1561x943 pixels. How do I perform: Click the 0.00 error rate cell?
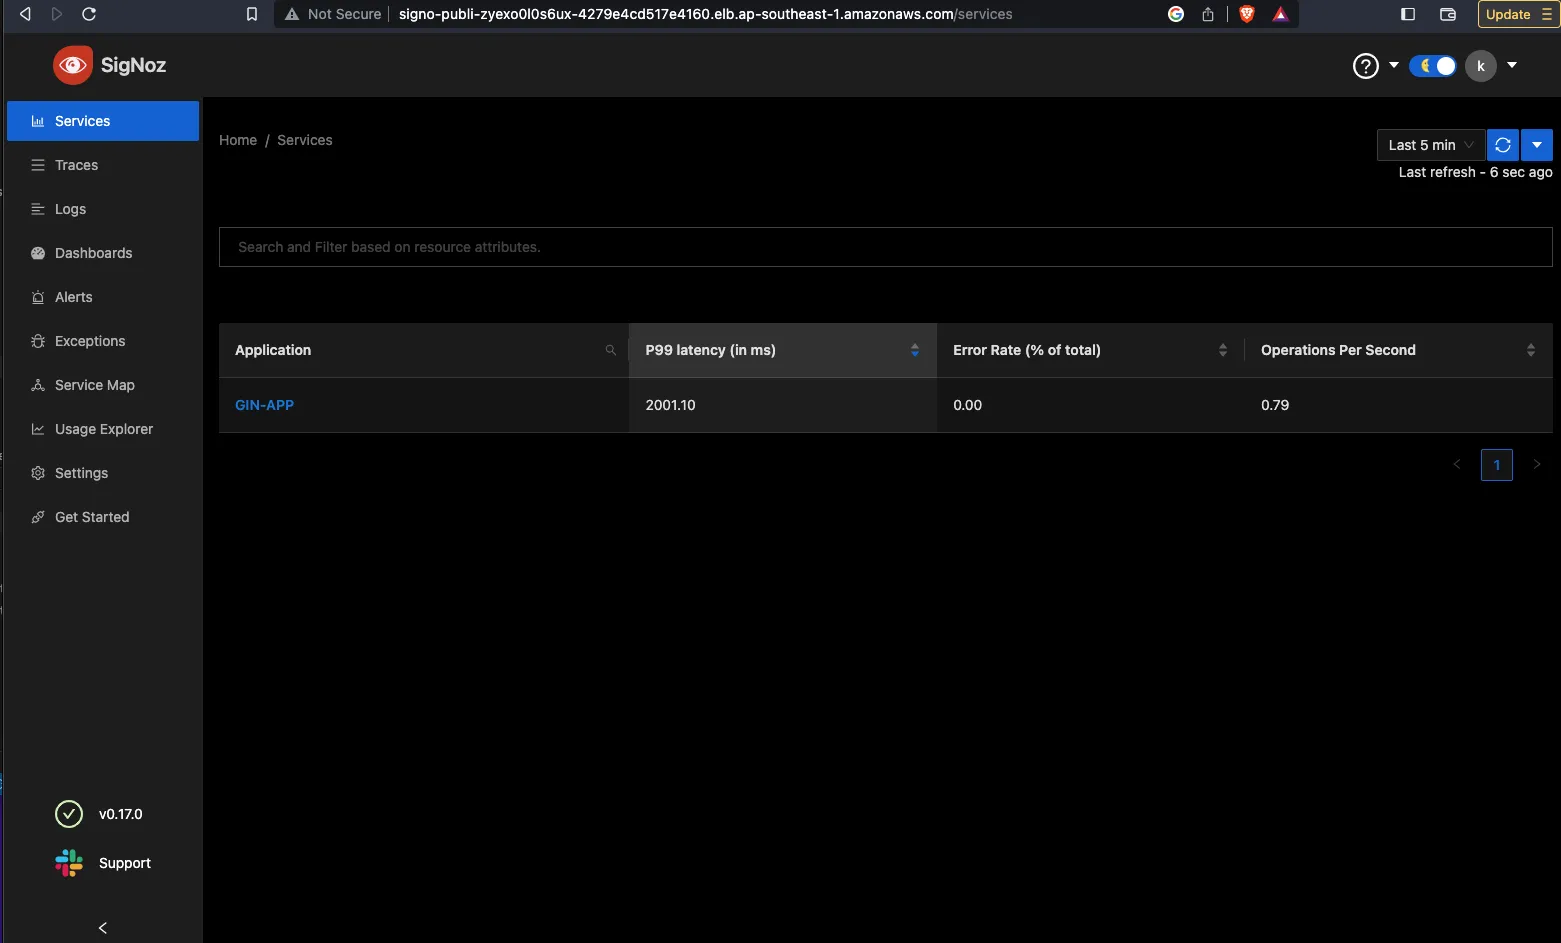[1090, 405]
